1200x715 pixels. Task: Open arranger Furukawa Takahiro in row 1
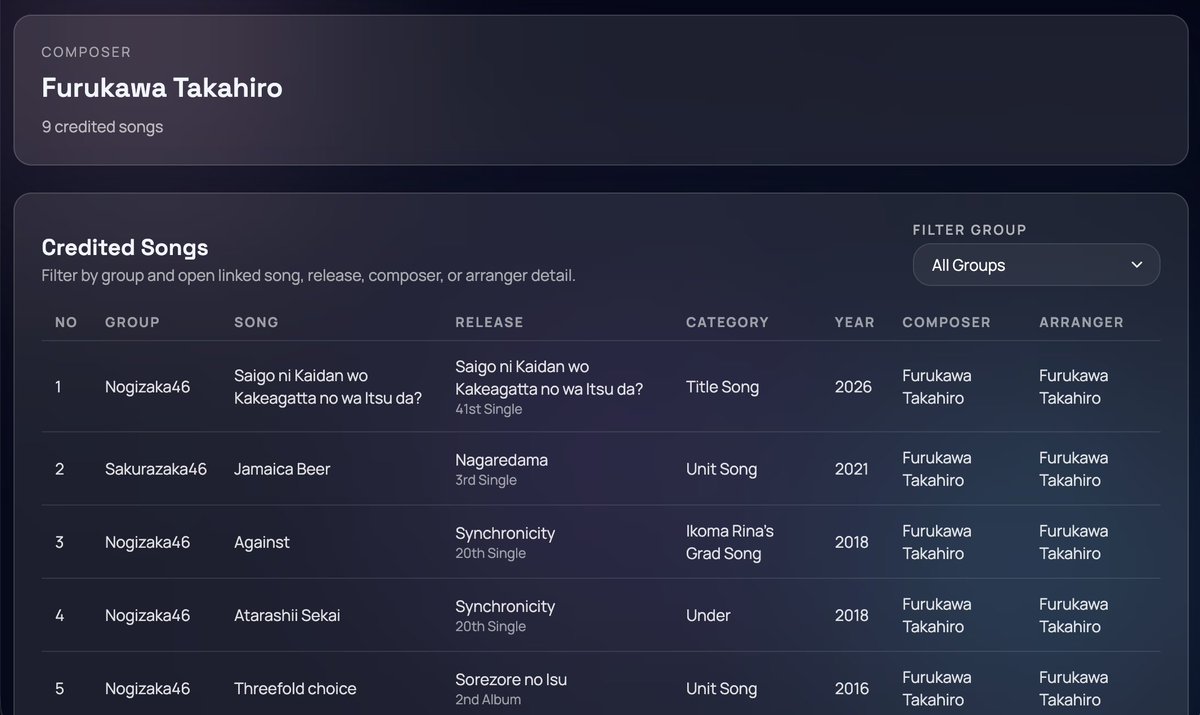(1074, 387)
